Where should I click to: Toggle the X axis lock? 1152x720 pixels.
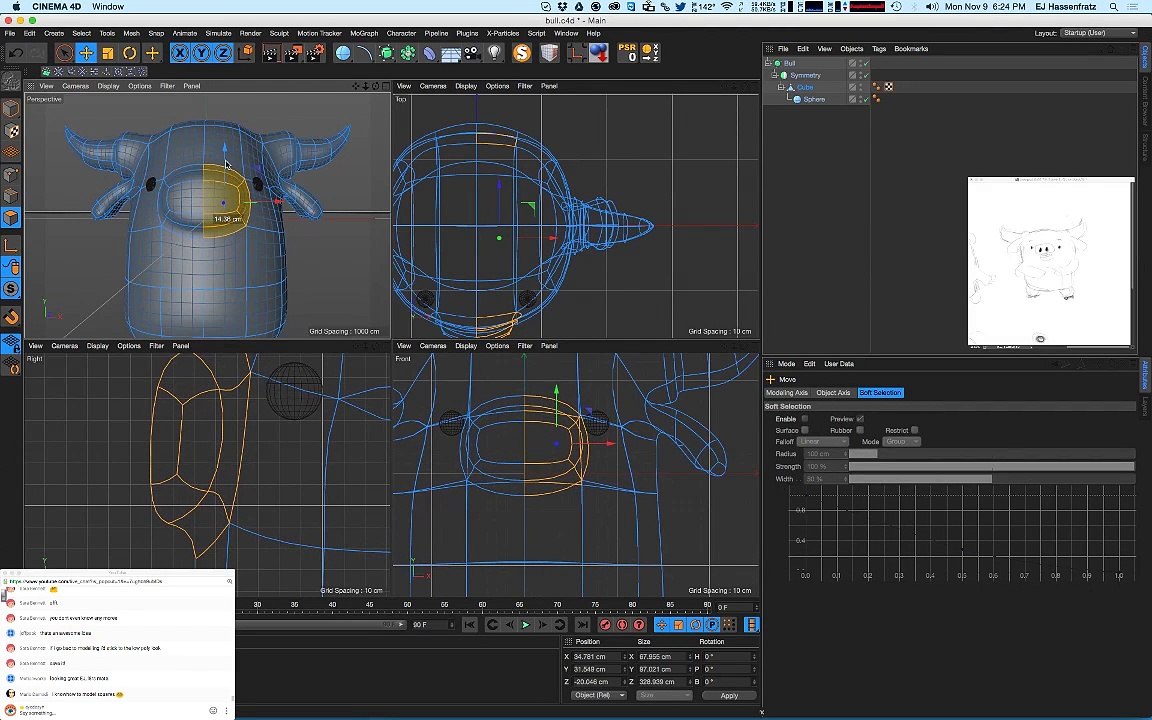point(180,53)
